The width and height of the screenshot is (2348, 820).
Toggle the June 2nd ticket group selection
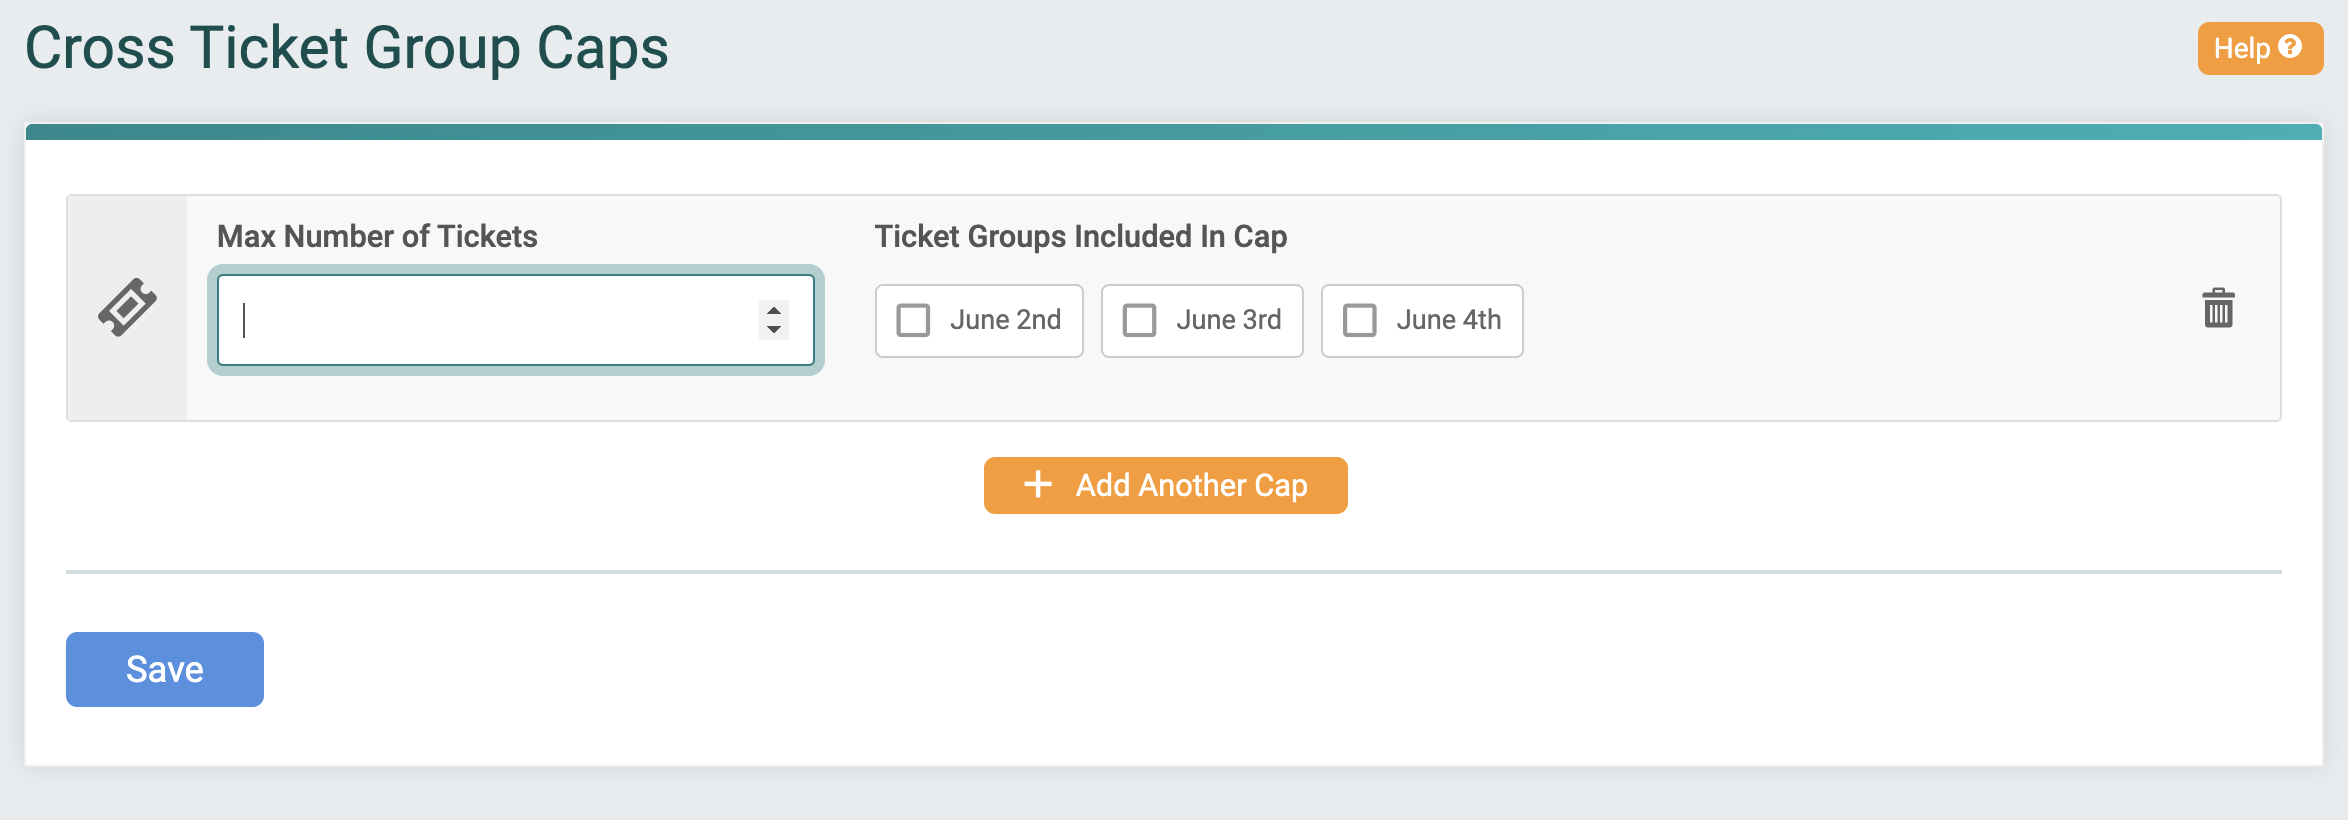[911, 320]
